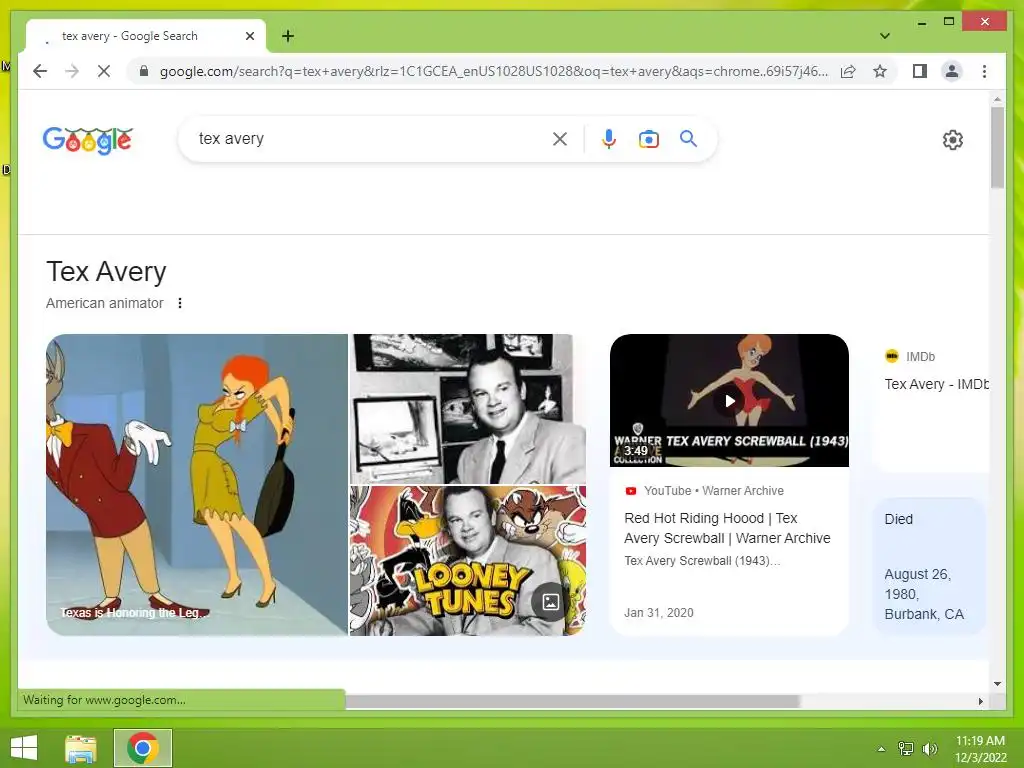Screen dimensions: 1024x768
Task: Click the scroll down arrow
Action: (997, 684)
